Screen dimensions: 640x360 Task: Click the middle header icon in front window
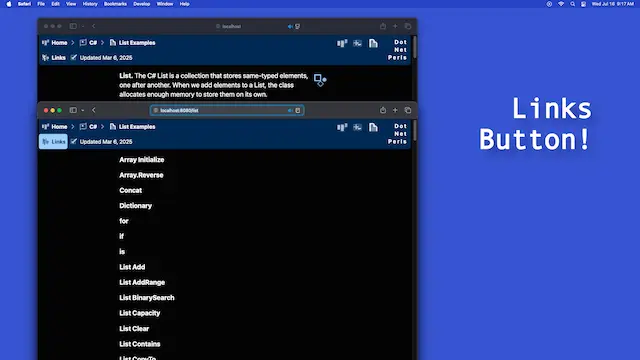(358, 127)
